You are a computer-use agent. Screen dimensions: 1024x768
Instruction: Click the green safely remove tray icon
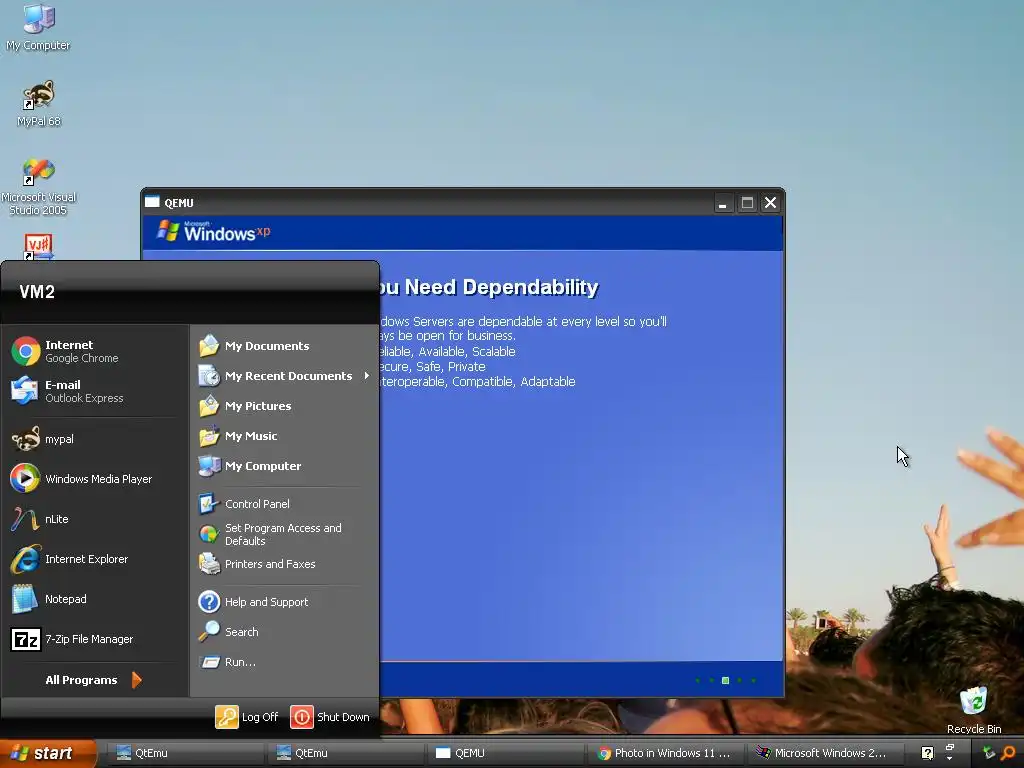pos(989,753)
